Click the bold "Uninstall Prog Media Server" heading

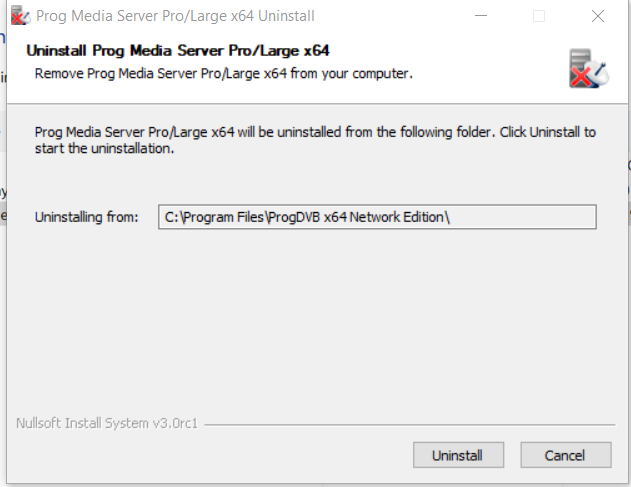[x=178, y=50]
